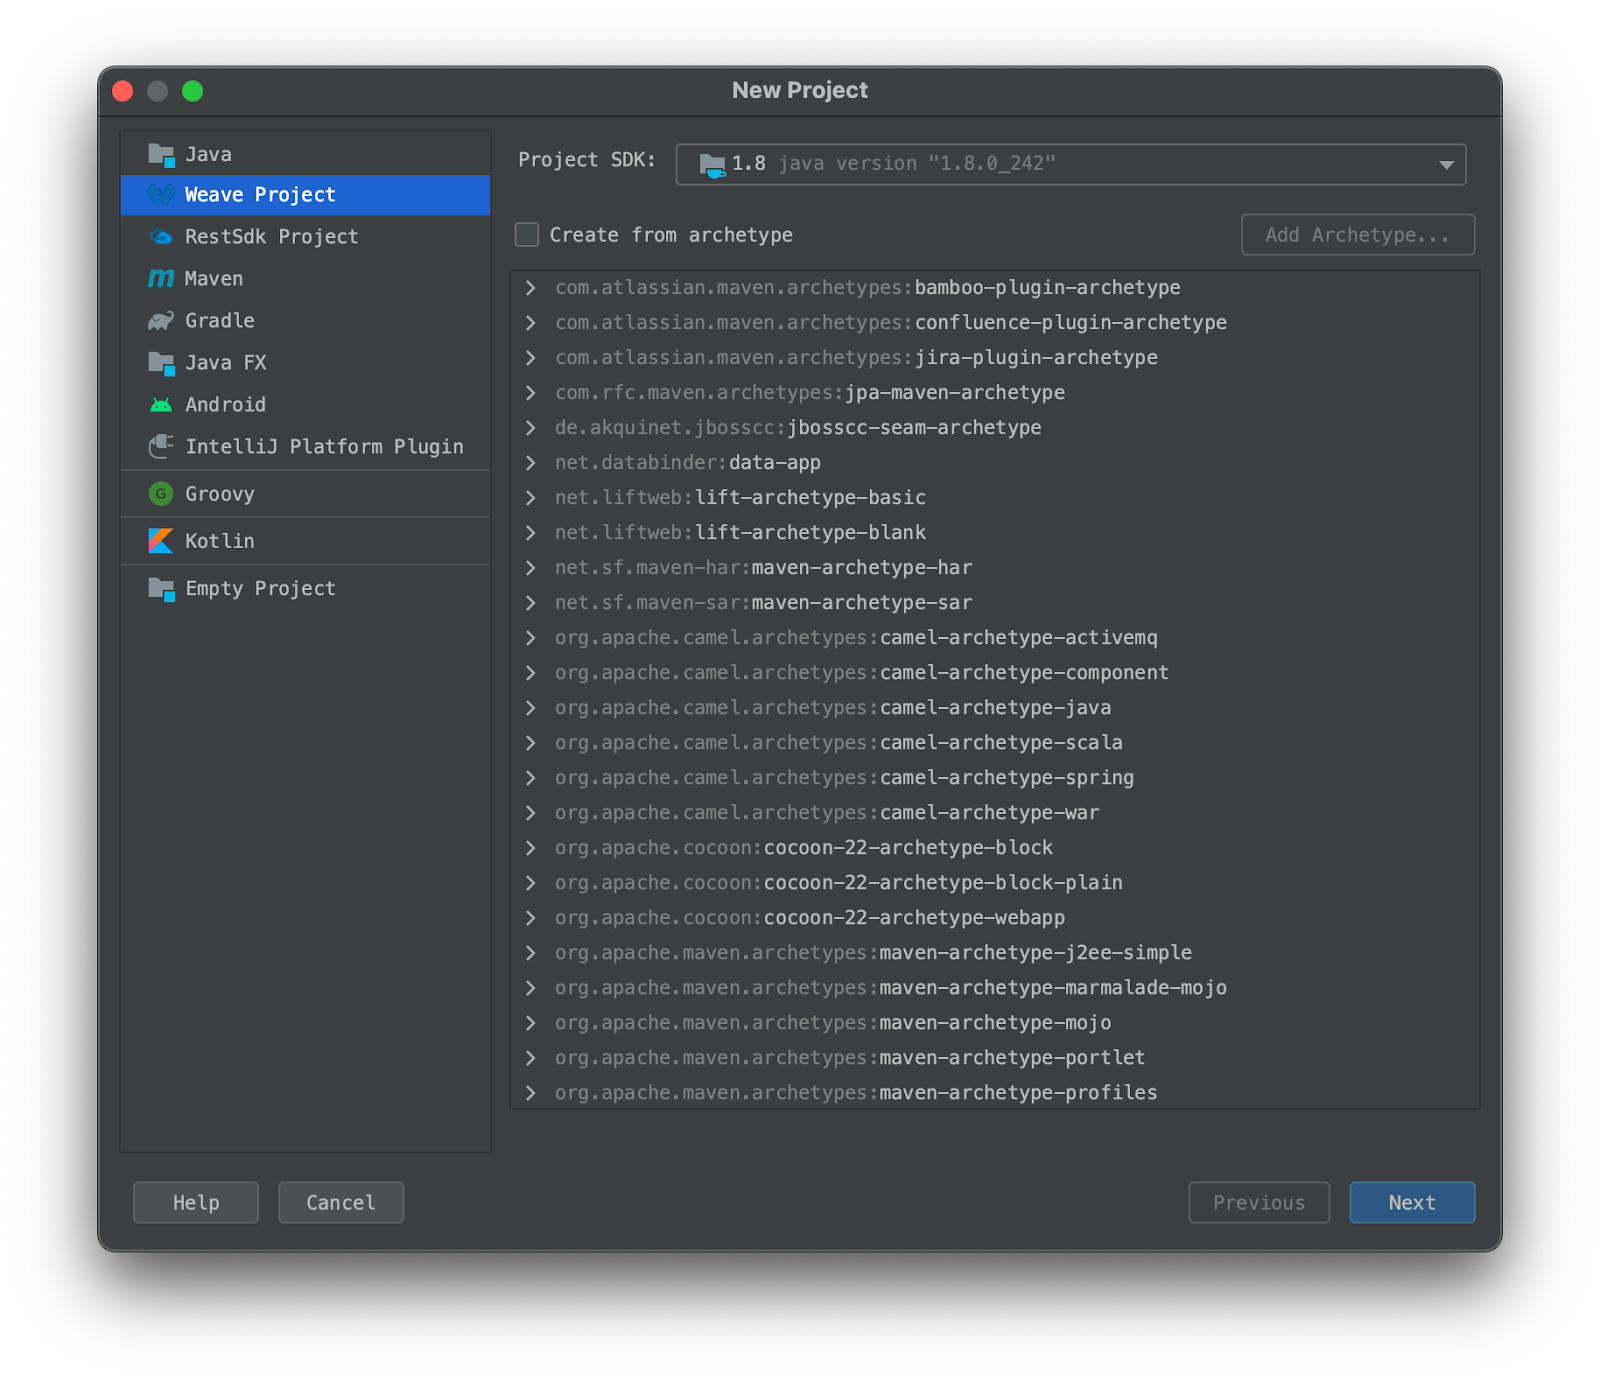Click the Kotlin 'K' icon

[161, 540]
